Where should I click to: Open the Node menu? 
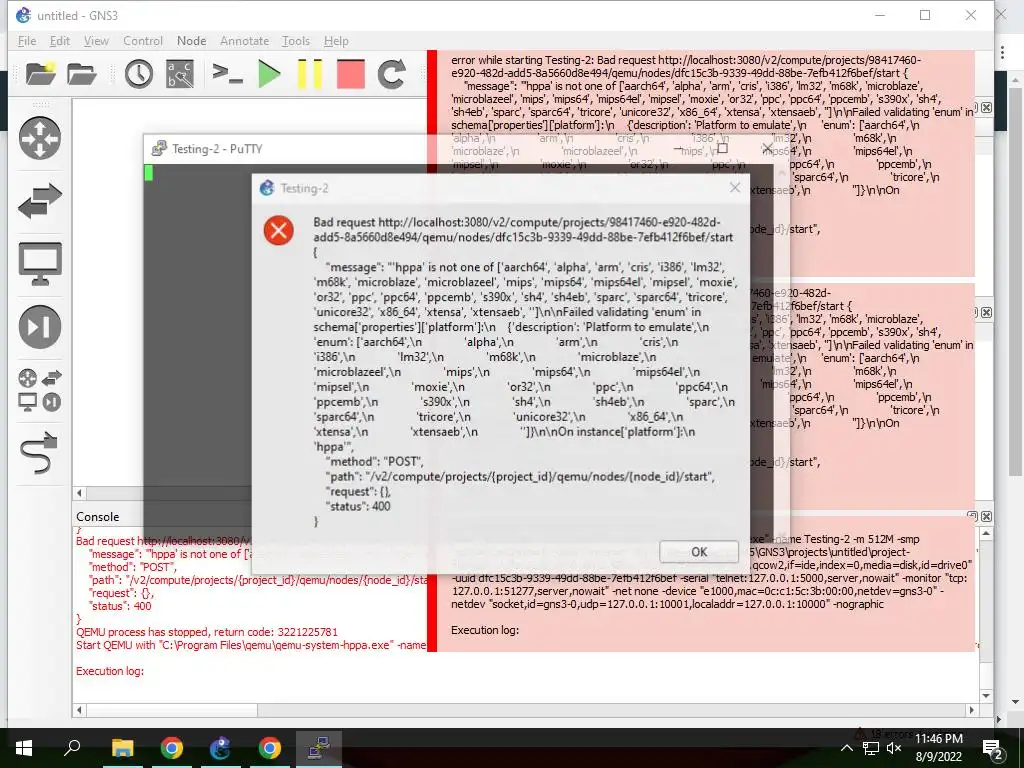(x=191, y=40)
